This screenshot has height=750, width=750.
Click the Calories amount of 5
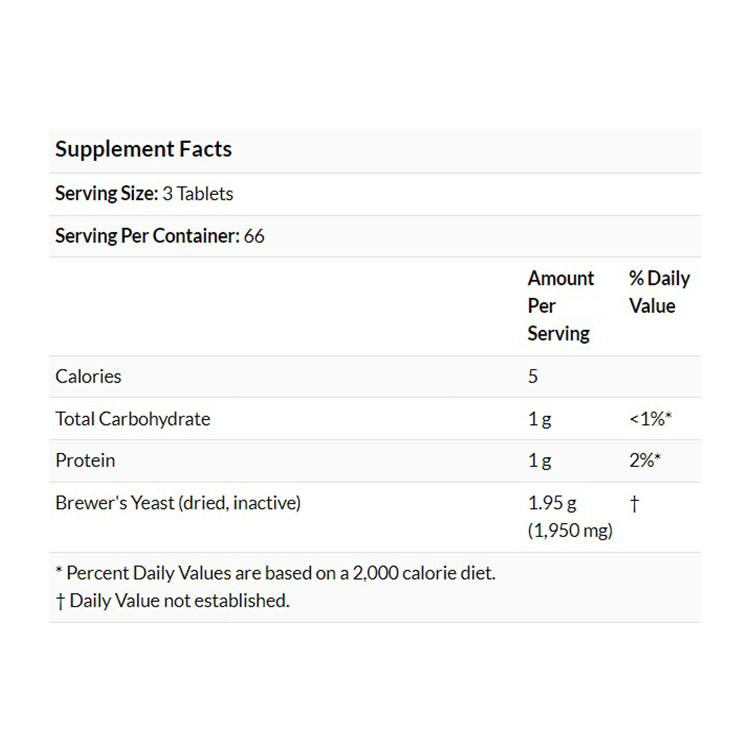pyautogui.click(x=533, y=377)
